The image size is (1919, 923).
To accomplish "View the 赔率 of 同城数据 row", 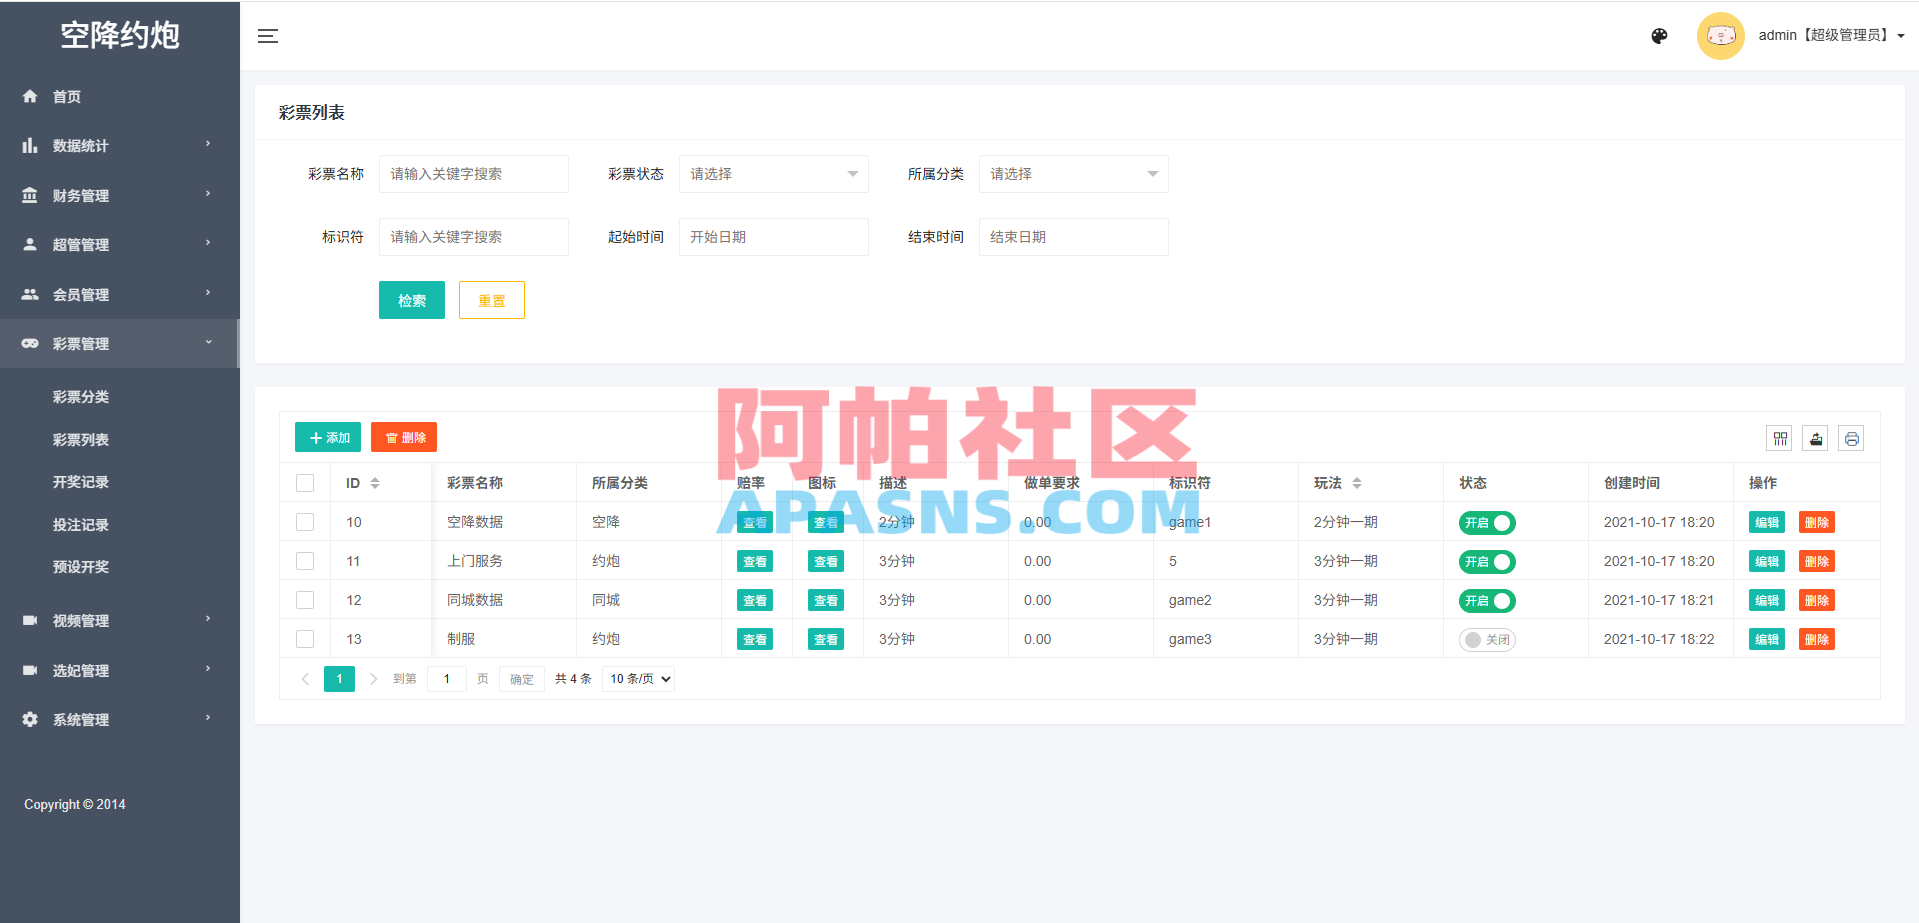I will pos(755,600).
